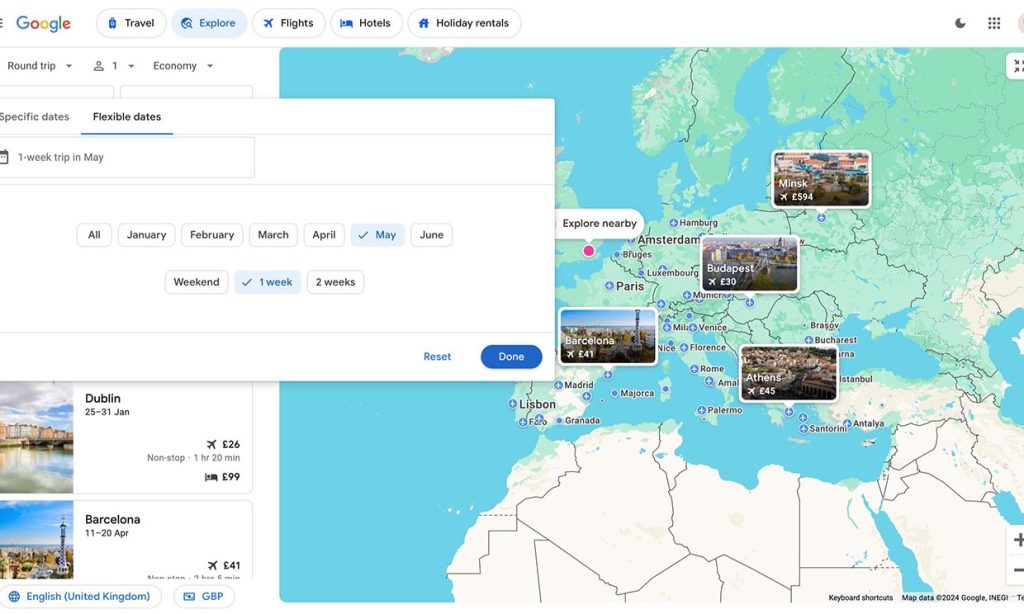Select May month chip

pos(377,235)
